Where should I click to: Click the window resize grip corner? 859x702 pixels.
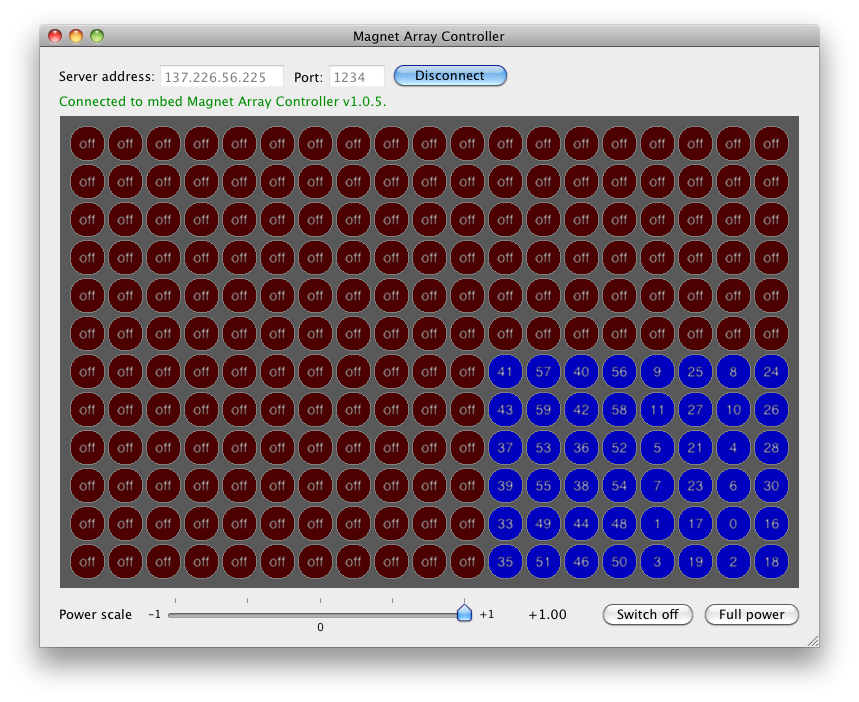pyautogui.click(x=813, y=641)
